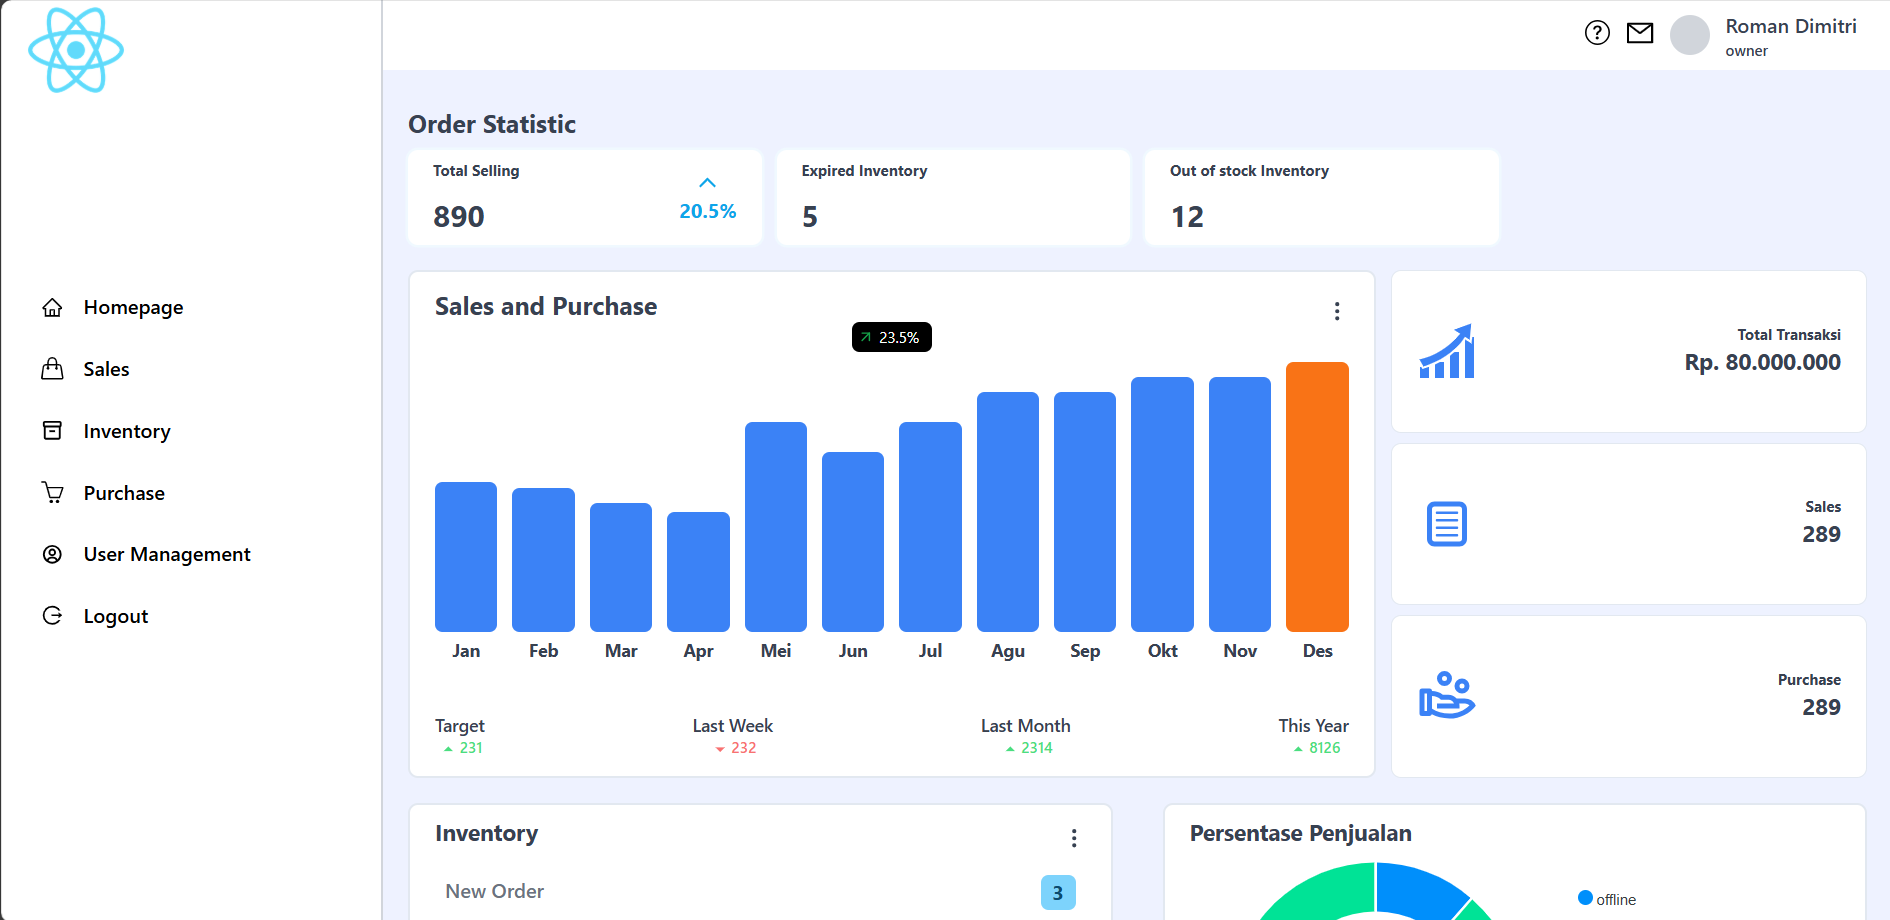Click the Jan bar in the chart
This screenshot has height=920, width=1890.
click(466, 557)
